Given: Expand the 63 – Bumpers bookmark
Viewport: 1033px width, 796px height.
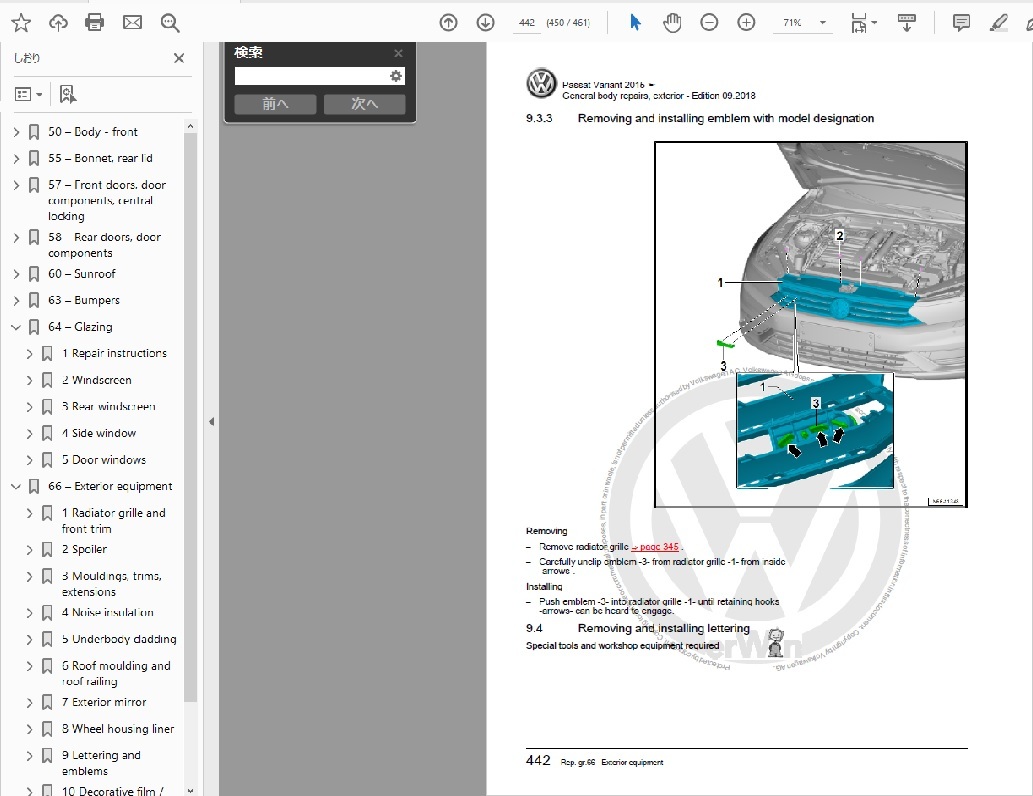Looking at the screenshot, I should (17, 300).
